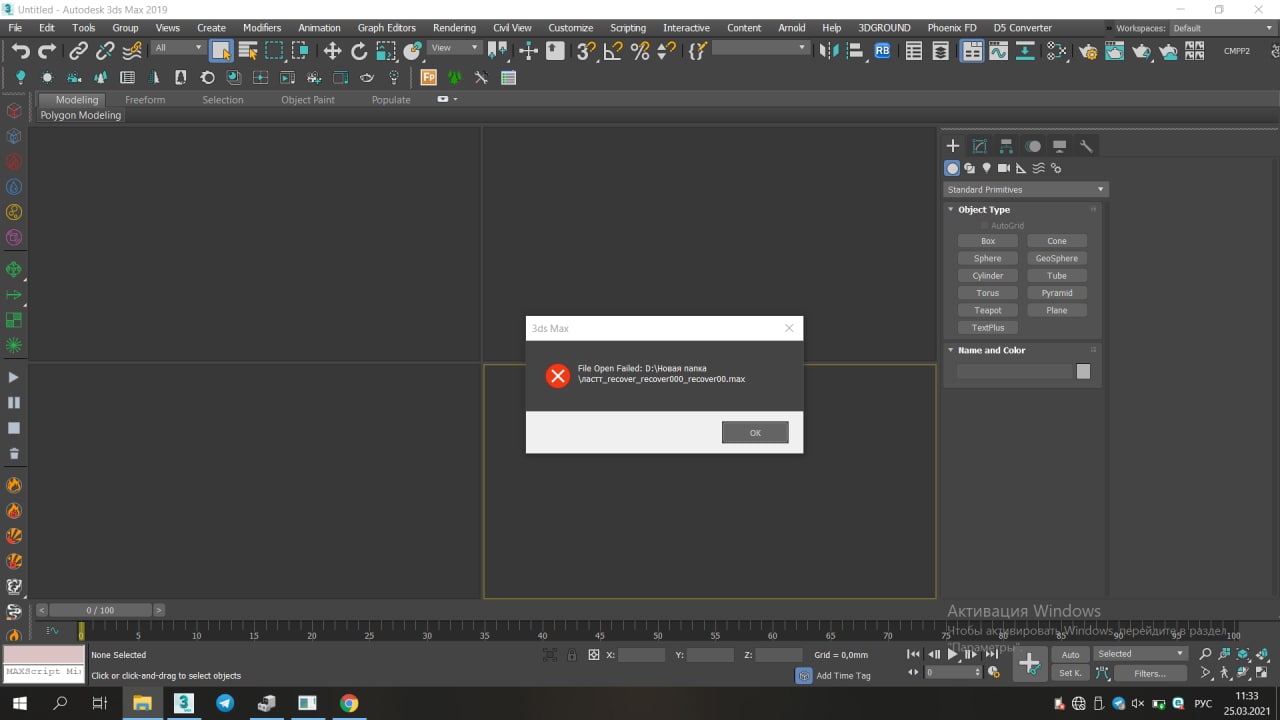The width and height of the screenshot is (1280, 720).
Task: Activate the Select and Move tool
Action: 333,50
